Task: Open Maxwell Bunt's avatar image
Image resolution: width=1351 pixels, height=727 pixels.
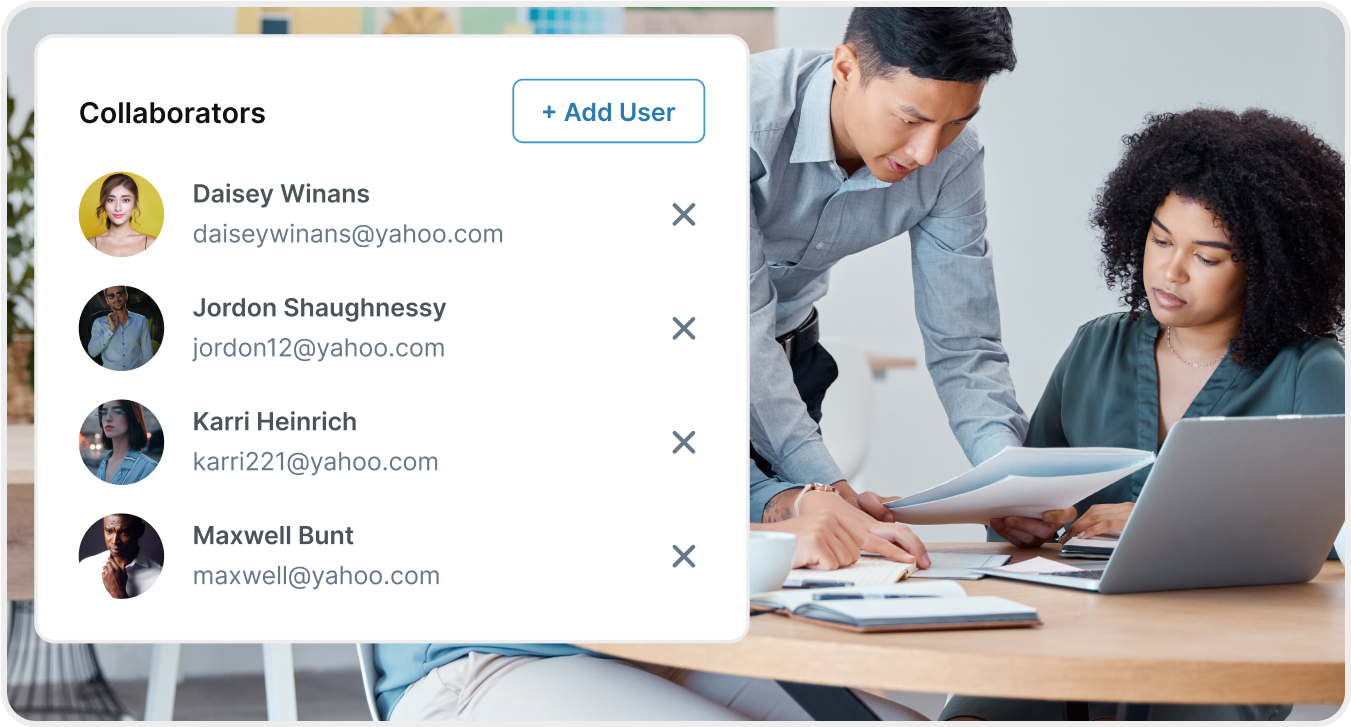Action: [121, 556]
